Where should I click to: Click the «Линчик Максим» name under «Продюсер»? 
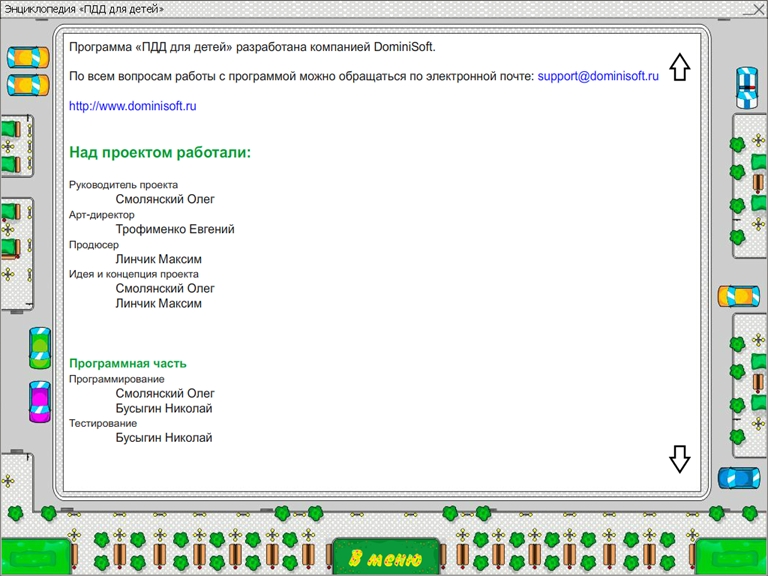click(158, 259)
